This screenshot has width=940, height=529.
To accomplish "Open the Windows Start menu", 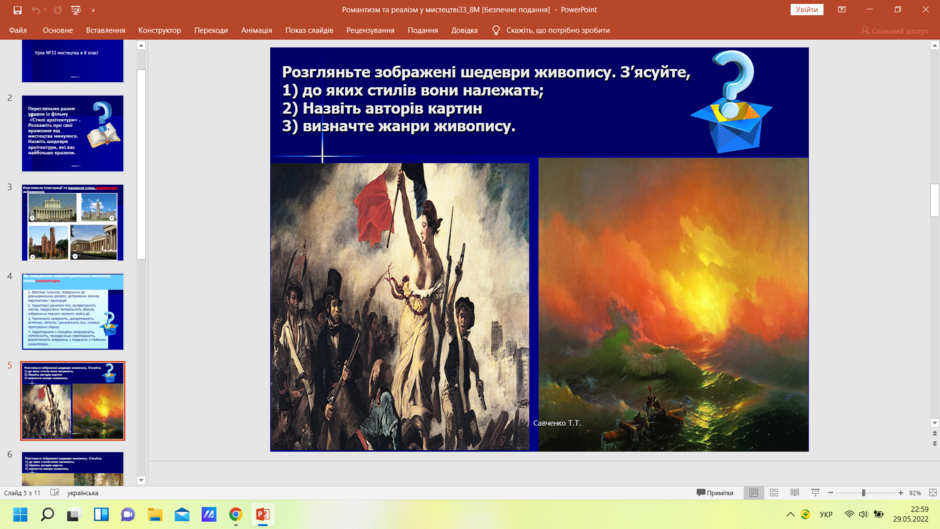I will [20, 515].
